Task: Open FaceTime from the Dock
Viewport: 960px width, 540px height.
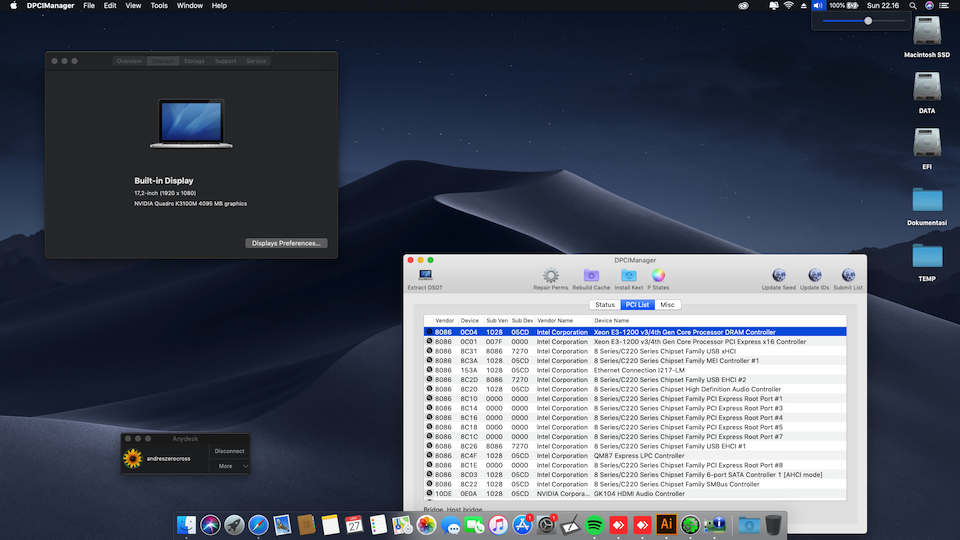Action: coord(474,525)
